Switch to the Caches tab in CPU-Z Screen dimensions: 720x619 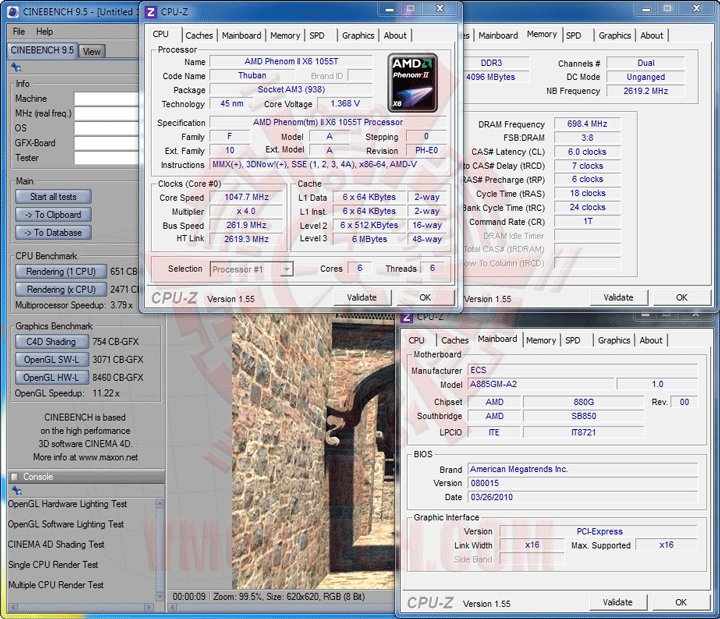199,35
